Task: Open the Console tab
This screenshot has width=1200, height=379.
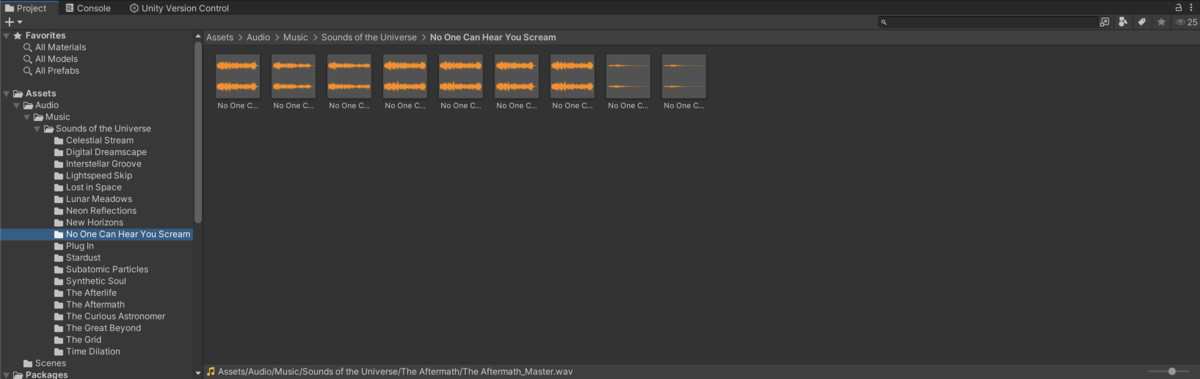Action: point(88,7)
